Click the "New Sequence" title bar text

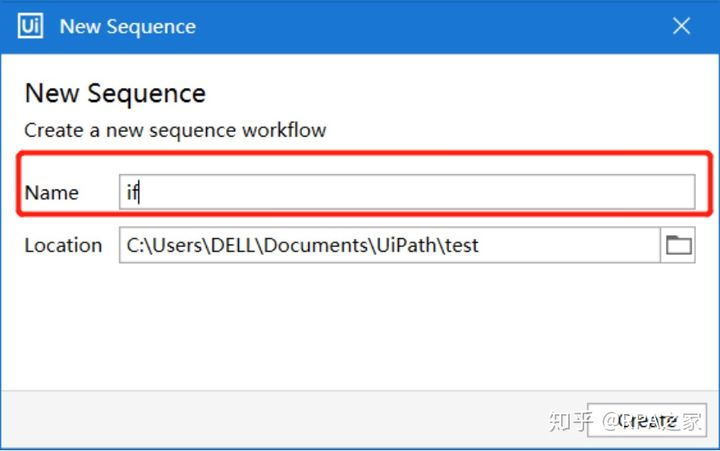(x=128, y=26)
